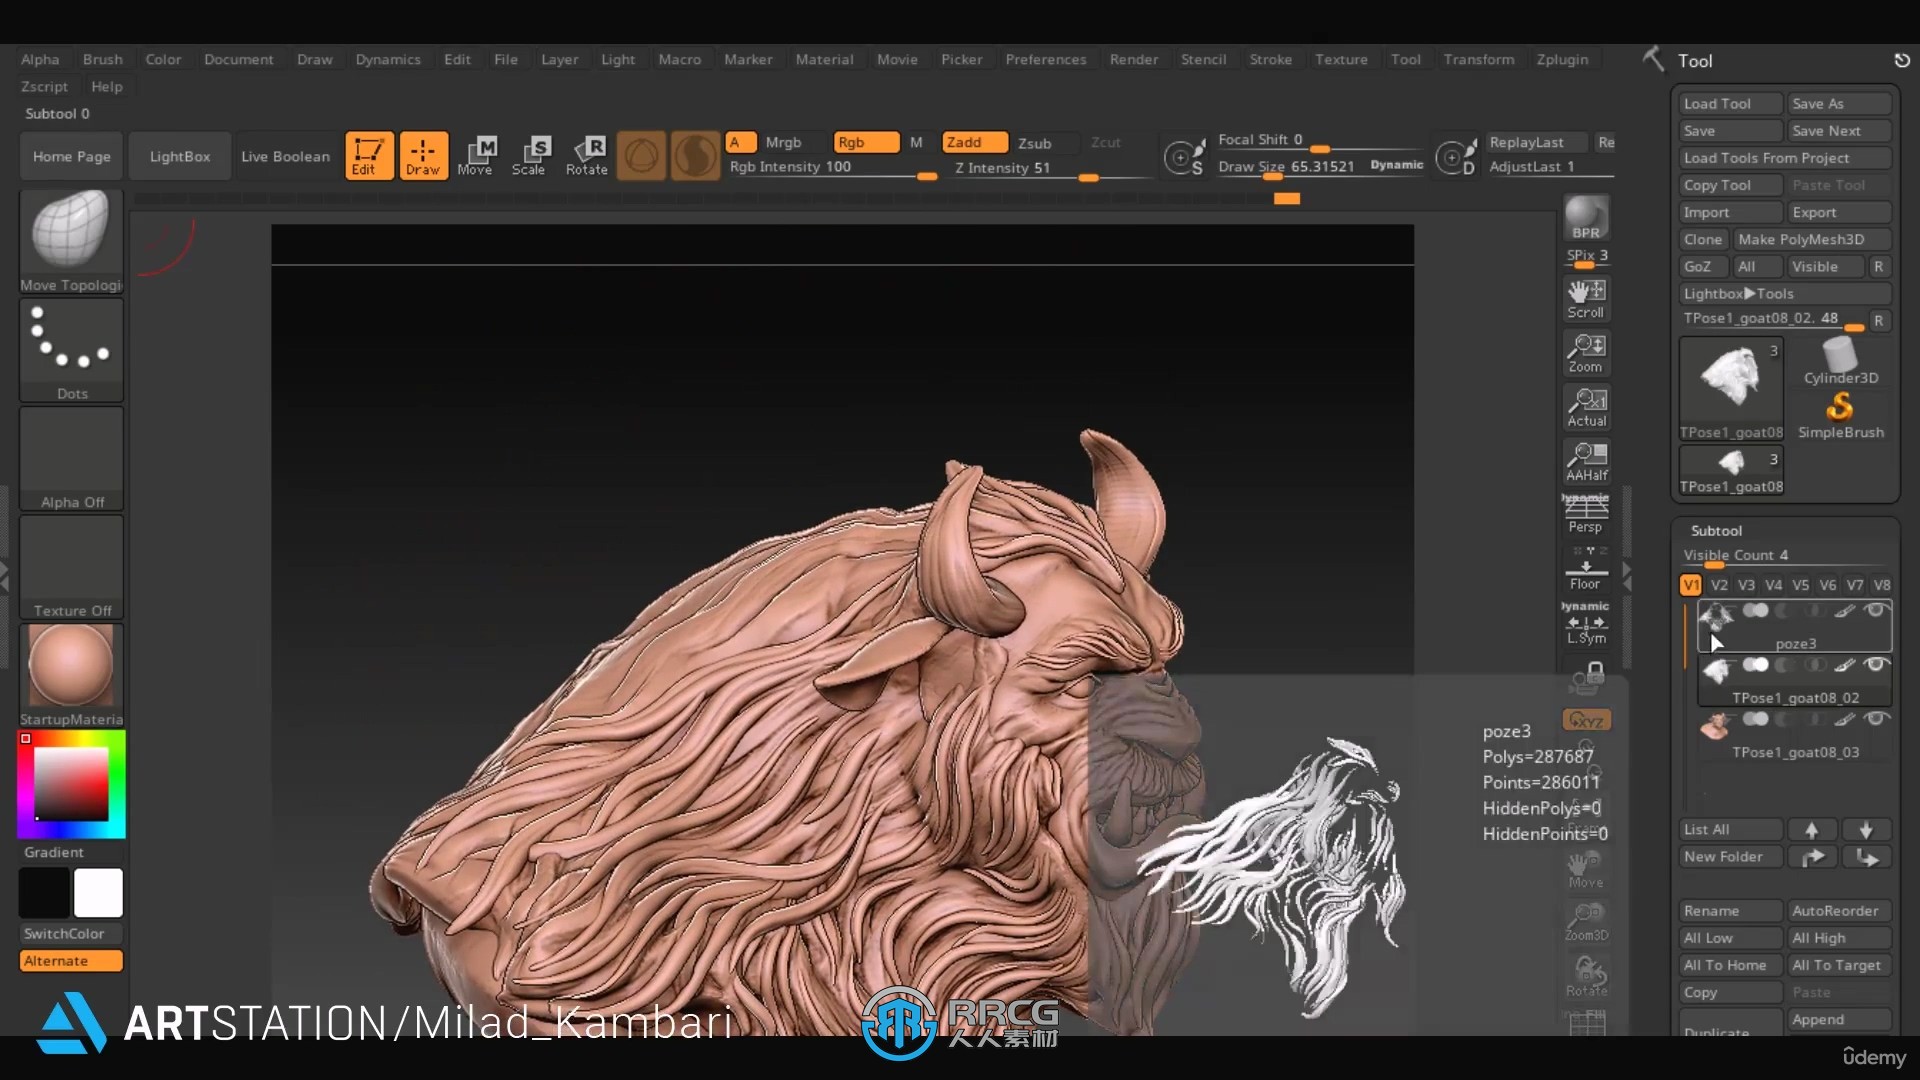Screen dimensions: 1920x1080
Task: Activate Draw mode button
Action: point(423,156)
